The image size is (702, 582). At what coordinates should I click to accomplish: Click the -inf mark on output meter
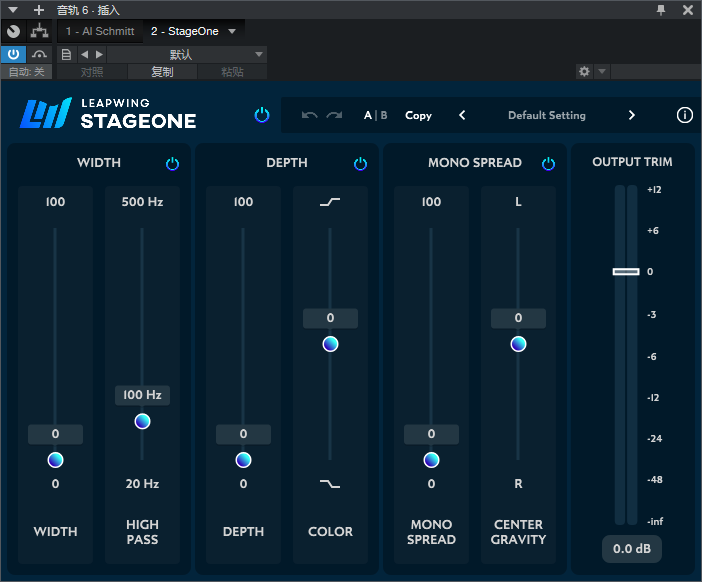coord(655,521)
